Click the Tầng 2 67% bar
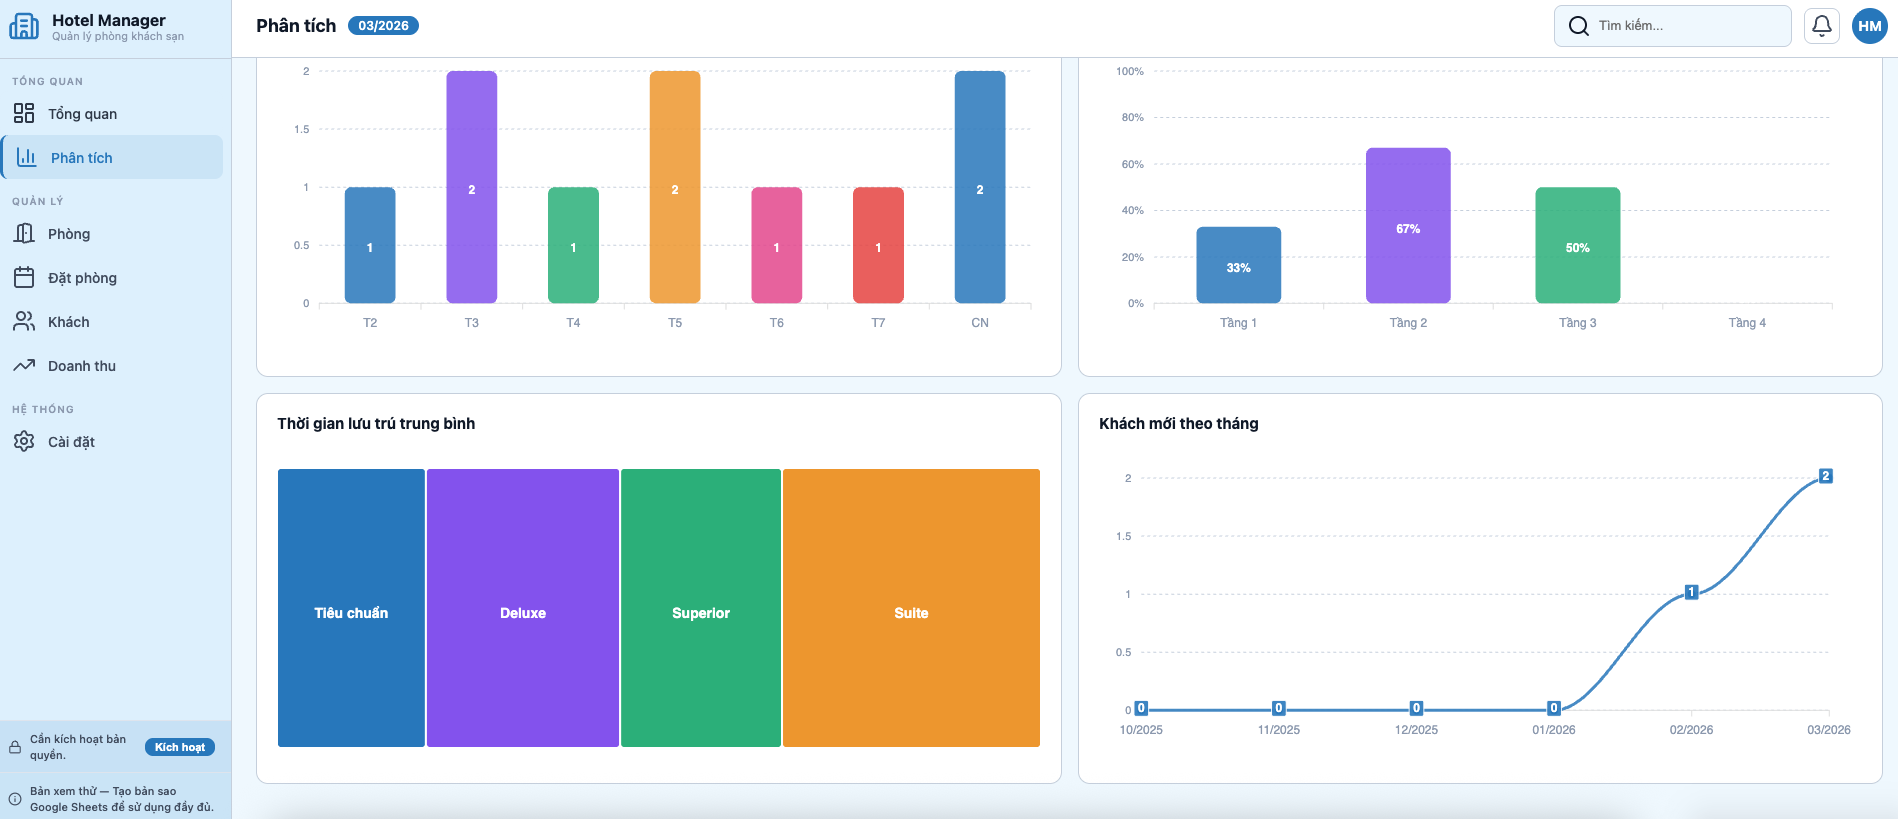The height and width of the screenshot is (819, 1898). (x=1408, y=226)
